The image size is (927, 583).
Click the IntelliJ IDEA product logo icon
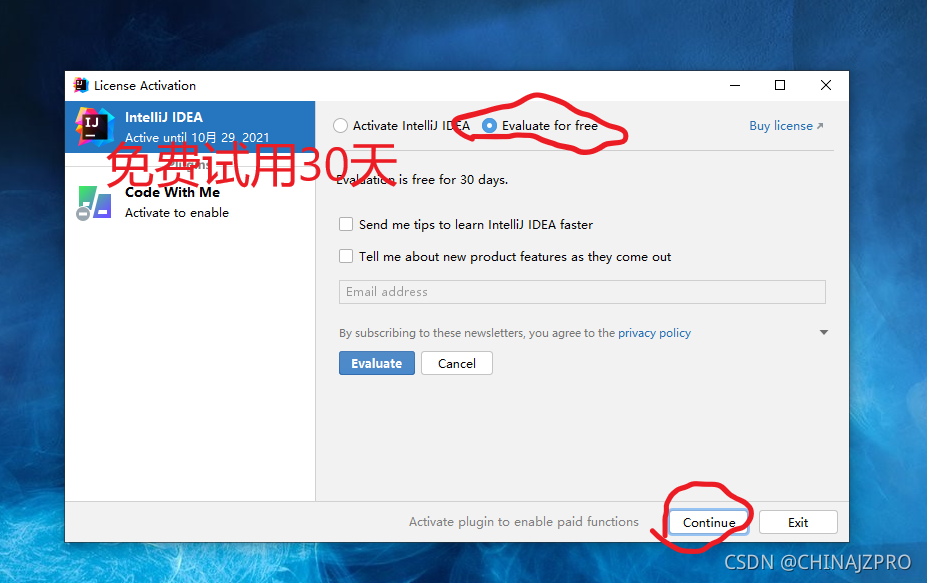coord(94,127)
